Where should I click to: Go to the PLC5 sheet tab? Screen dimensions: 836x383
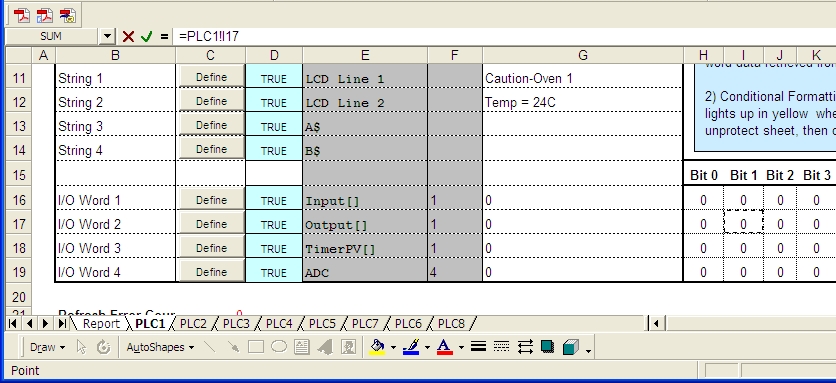click(x=322, y=323)
